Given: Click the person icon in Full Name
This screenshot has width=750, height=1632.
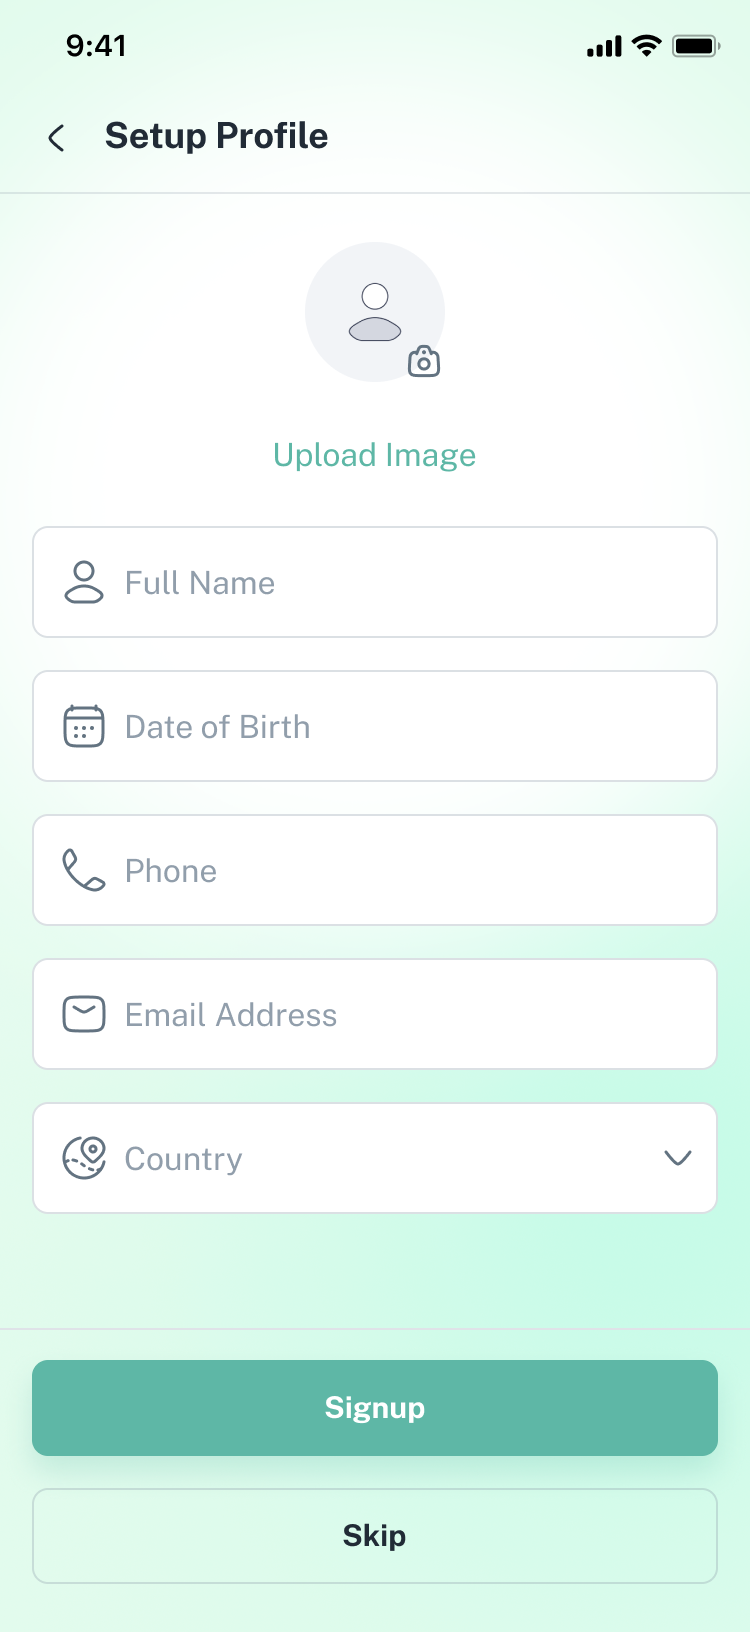Looking at the screenshot, I should (x=84, y=582).
